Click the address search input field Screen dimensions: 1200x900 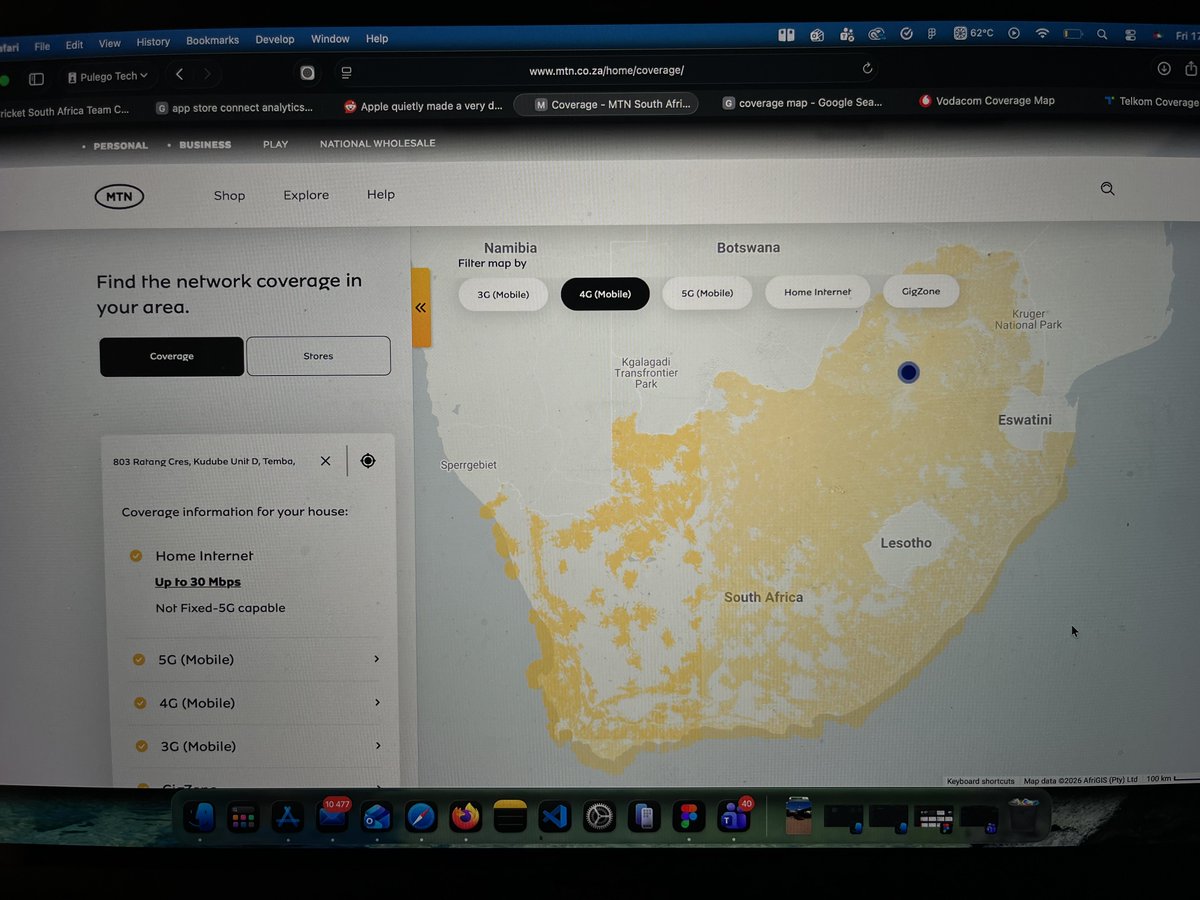coord(205,461)
